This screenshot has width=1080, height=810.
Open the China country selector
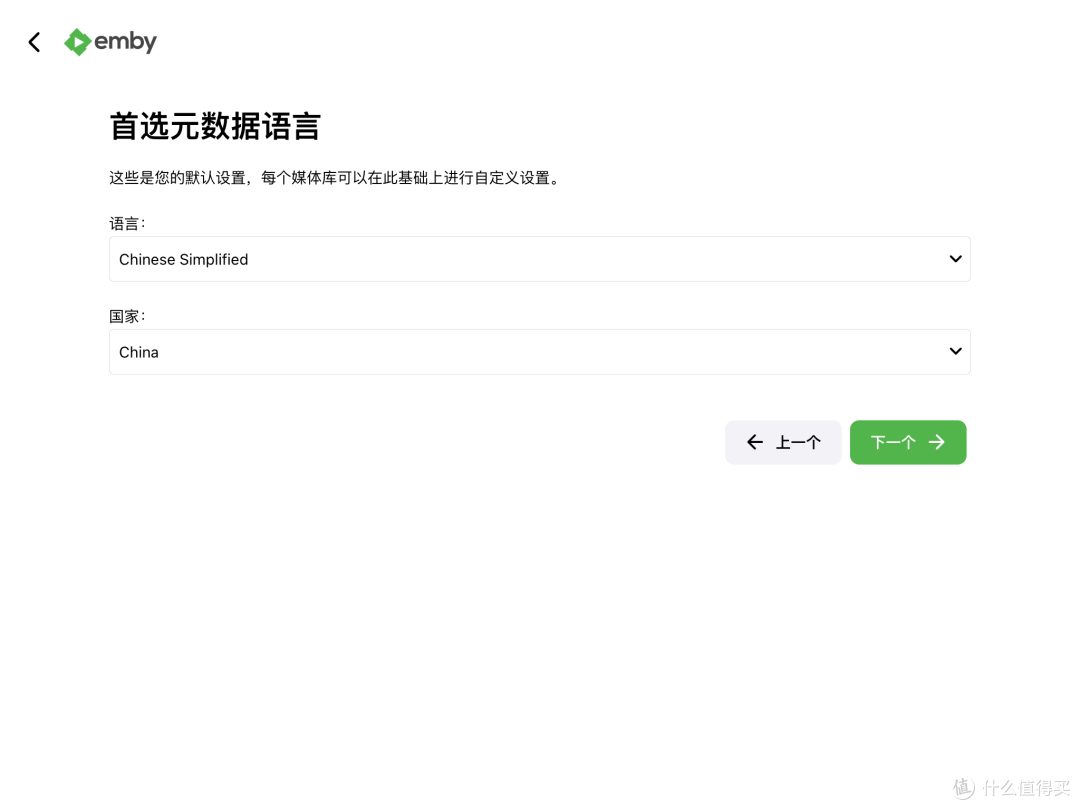540,351
